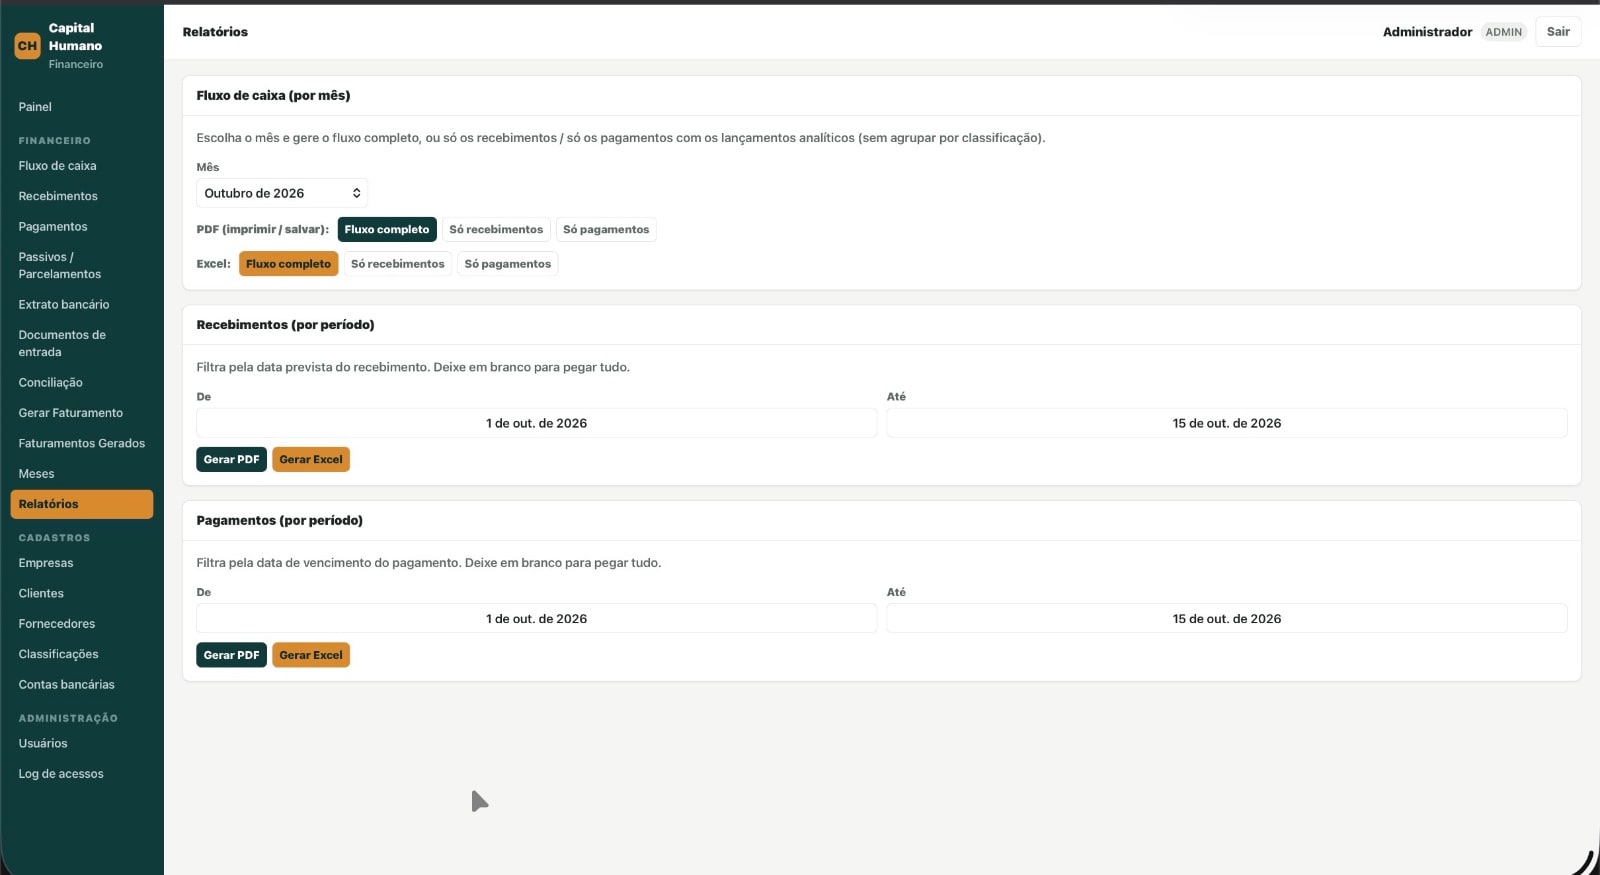Image resolution: width=1600 pixels, height=875 pixels.
Task: Select the Pagamentos Até date field
Action: (x=1227, y=619)
